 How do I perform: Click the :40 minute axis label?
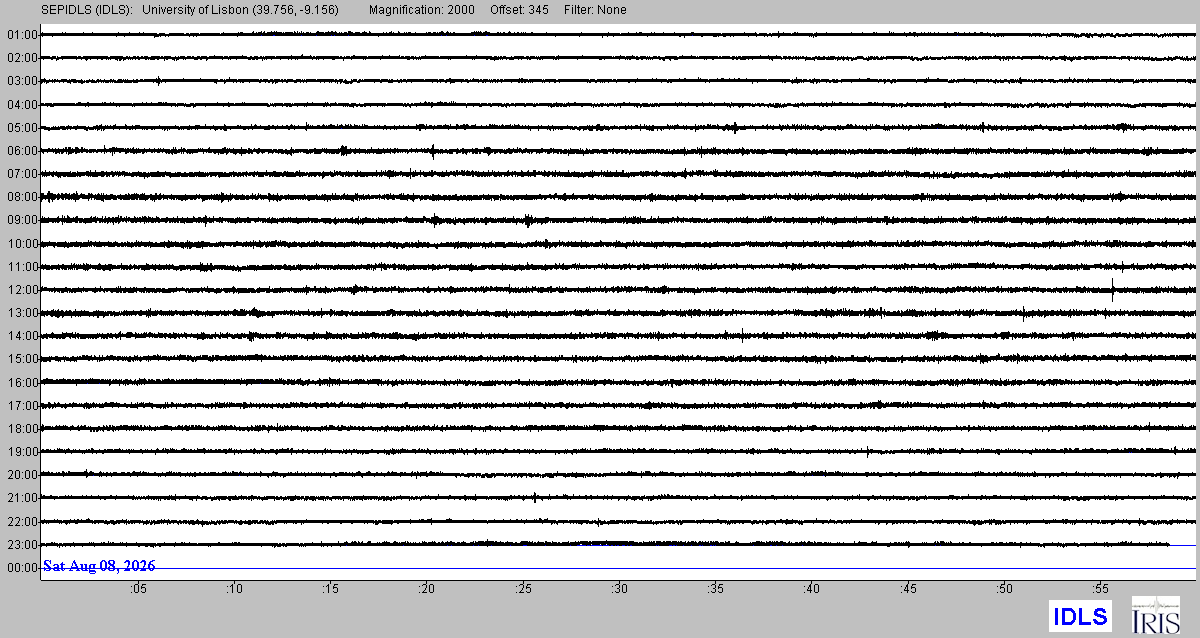tap(812, 589)
